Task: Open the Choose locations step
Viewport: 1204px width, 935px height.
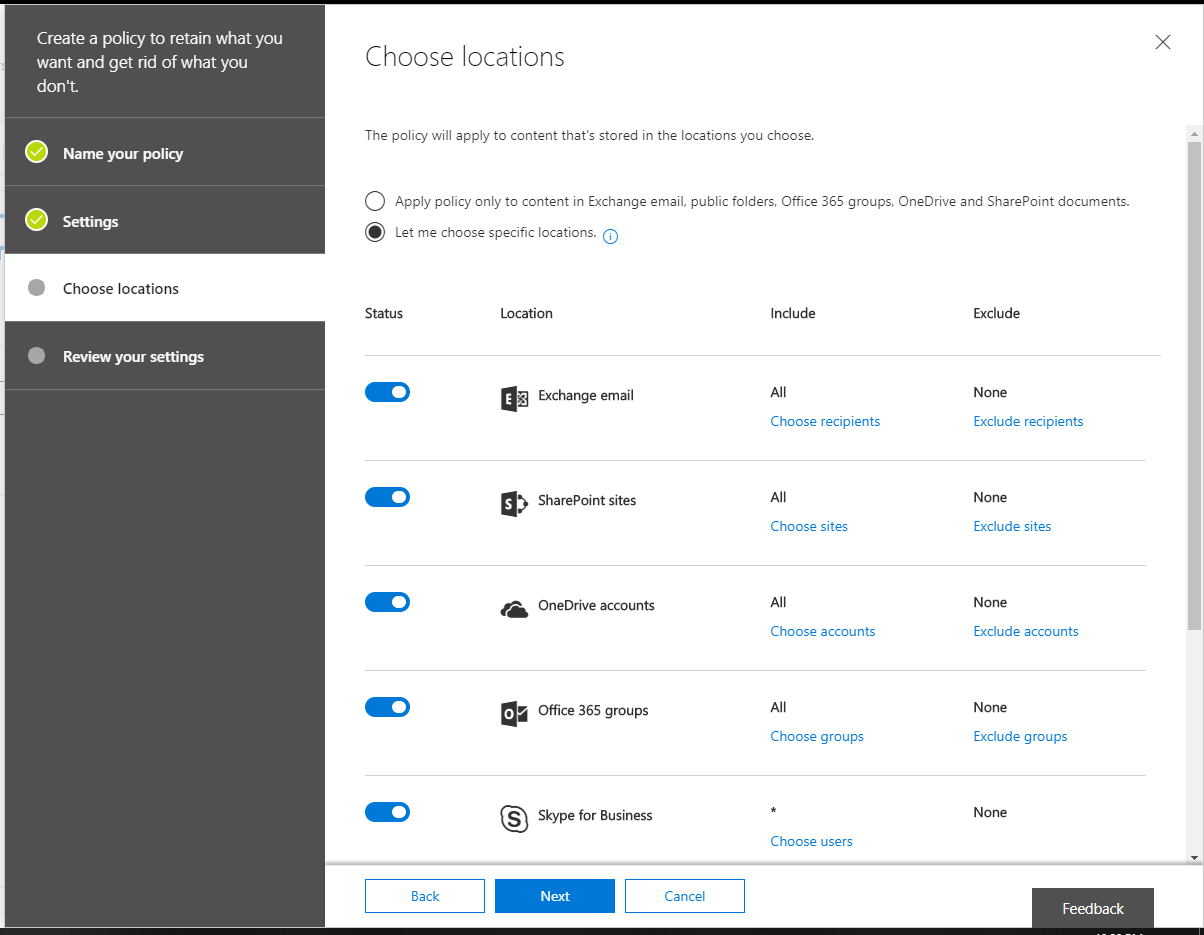Action: pos(121,289)
